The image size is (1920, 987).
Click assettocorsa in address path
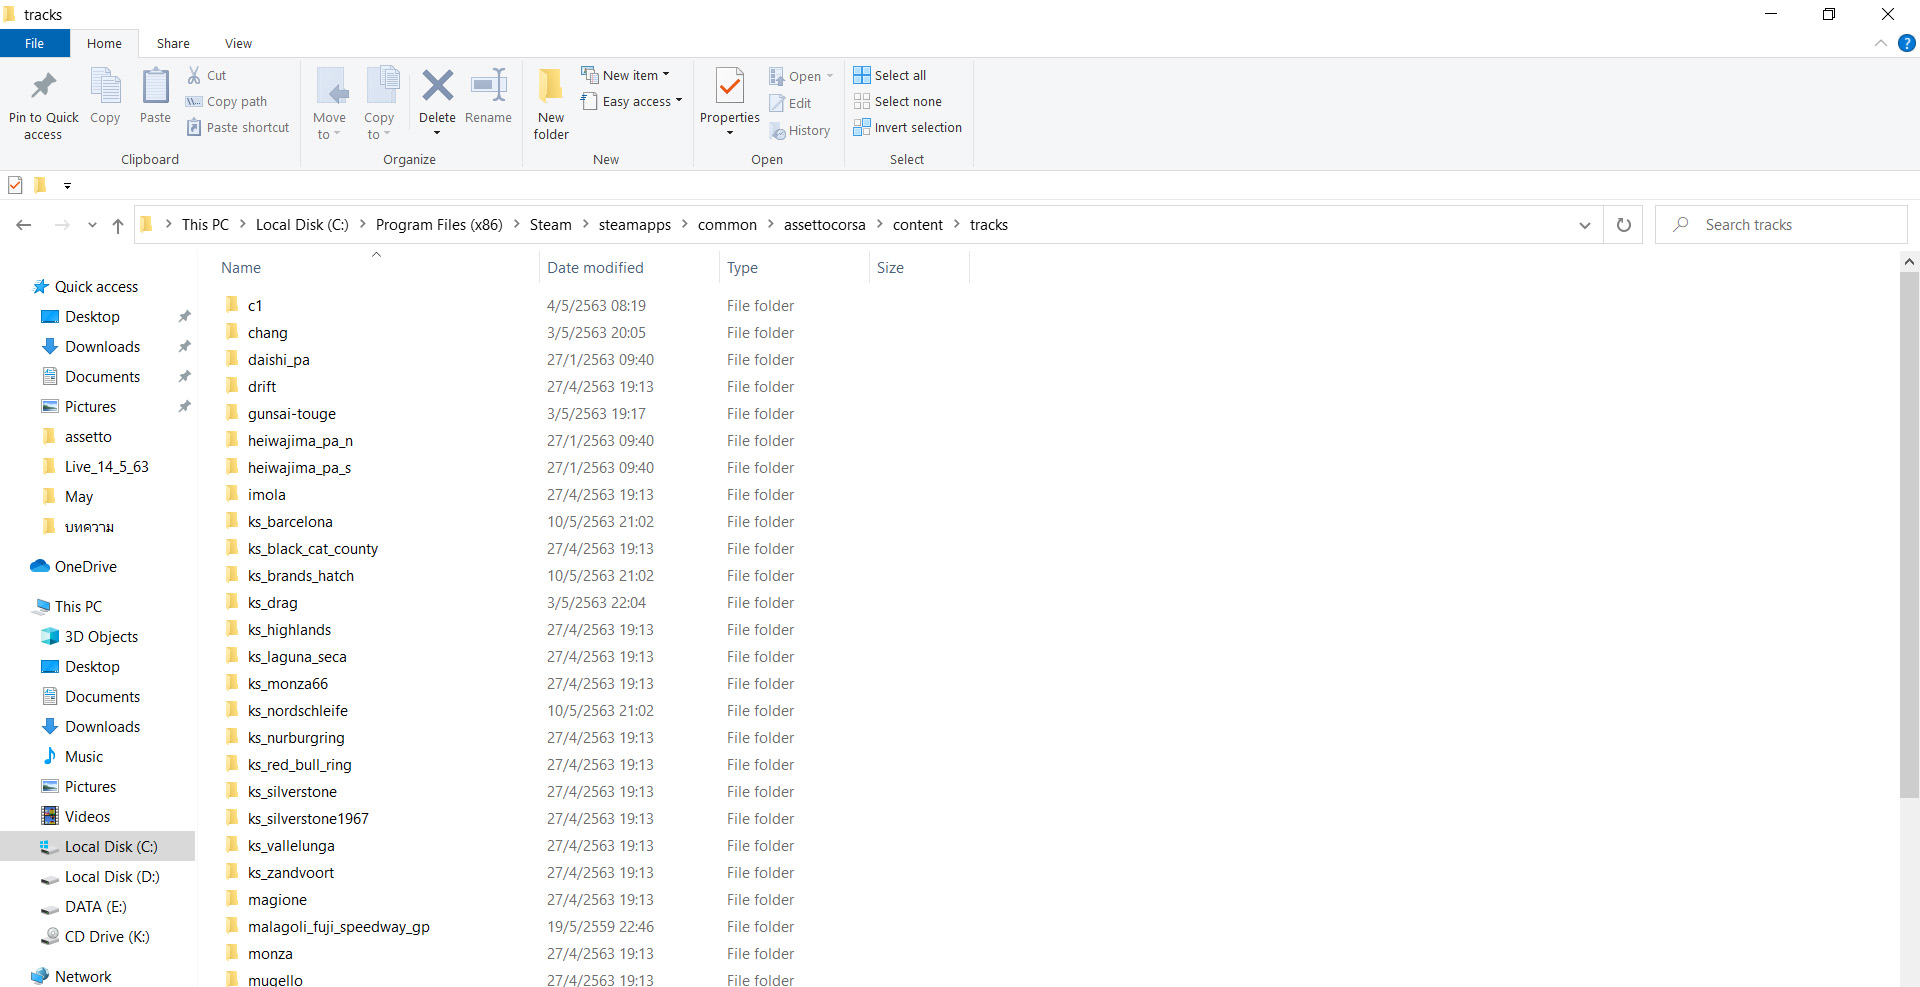[x=825, y=225]
